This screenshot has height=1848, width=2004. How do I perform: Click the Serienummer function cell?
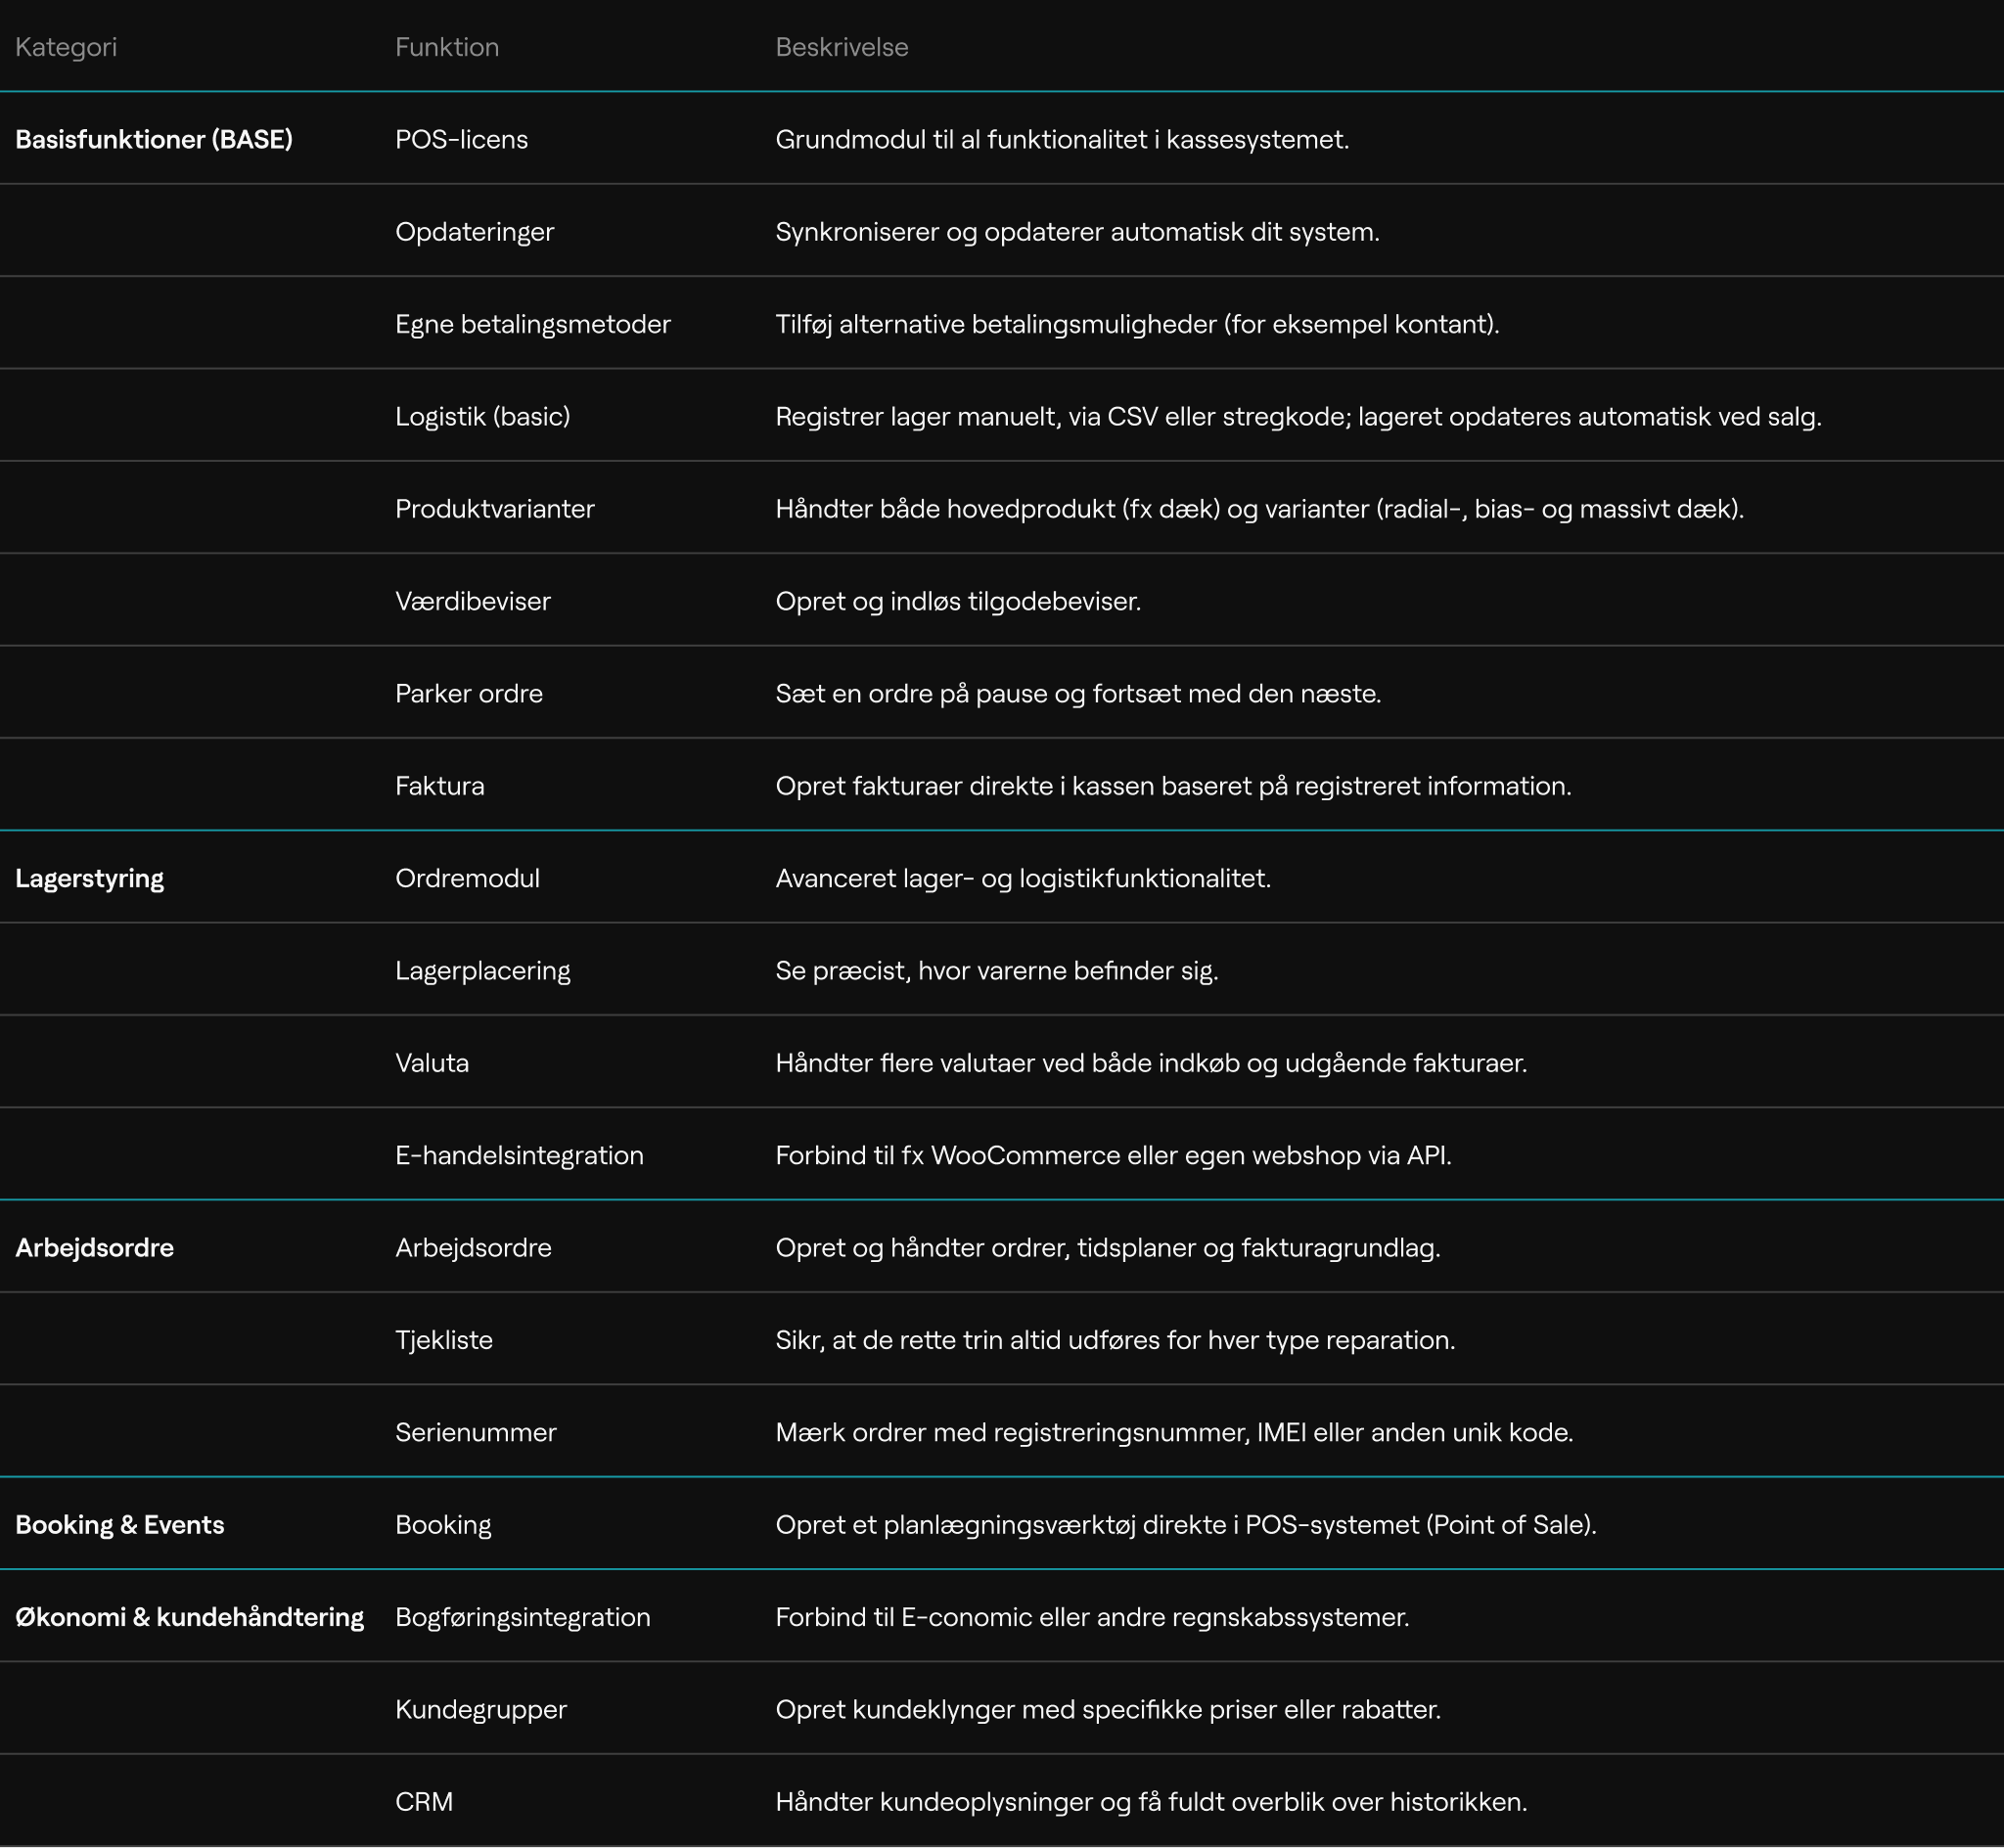coord(475,1432)
